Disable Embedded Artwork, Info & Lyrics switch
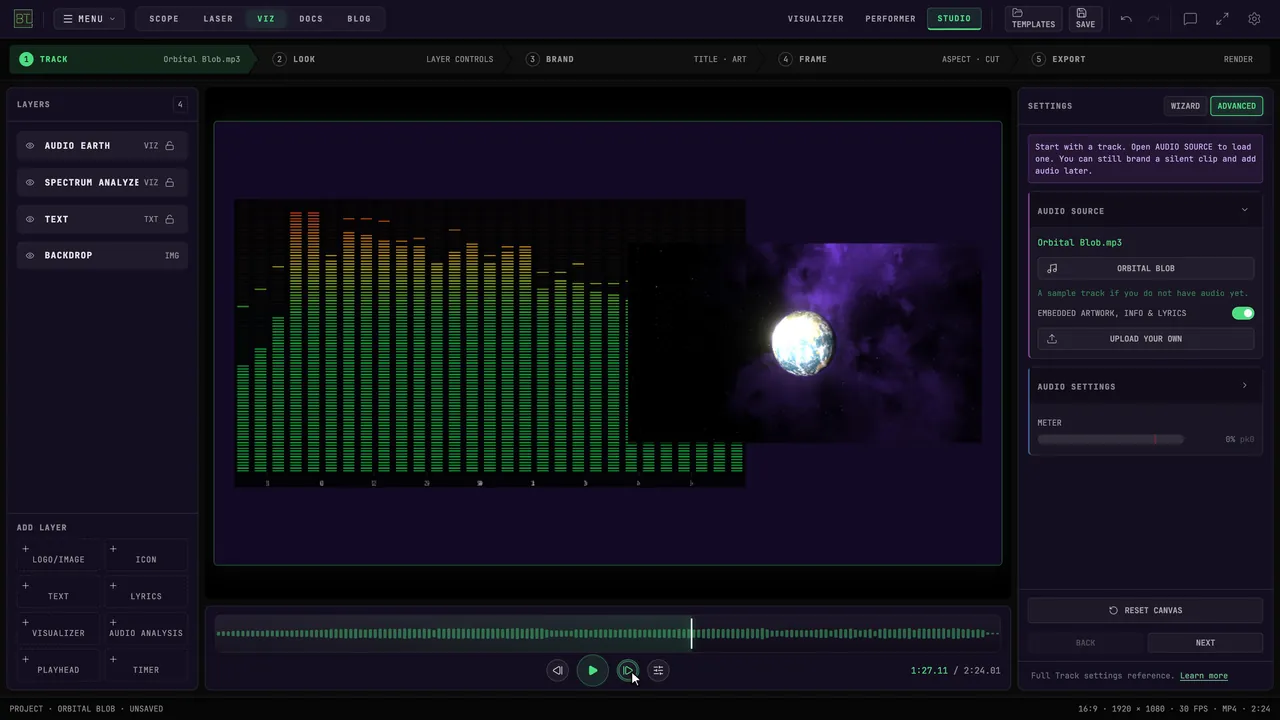 pyautogui.click(x=1243, y=313)
